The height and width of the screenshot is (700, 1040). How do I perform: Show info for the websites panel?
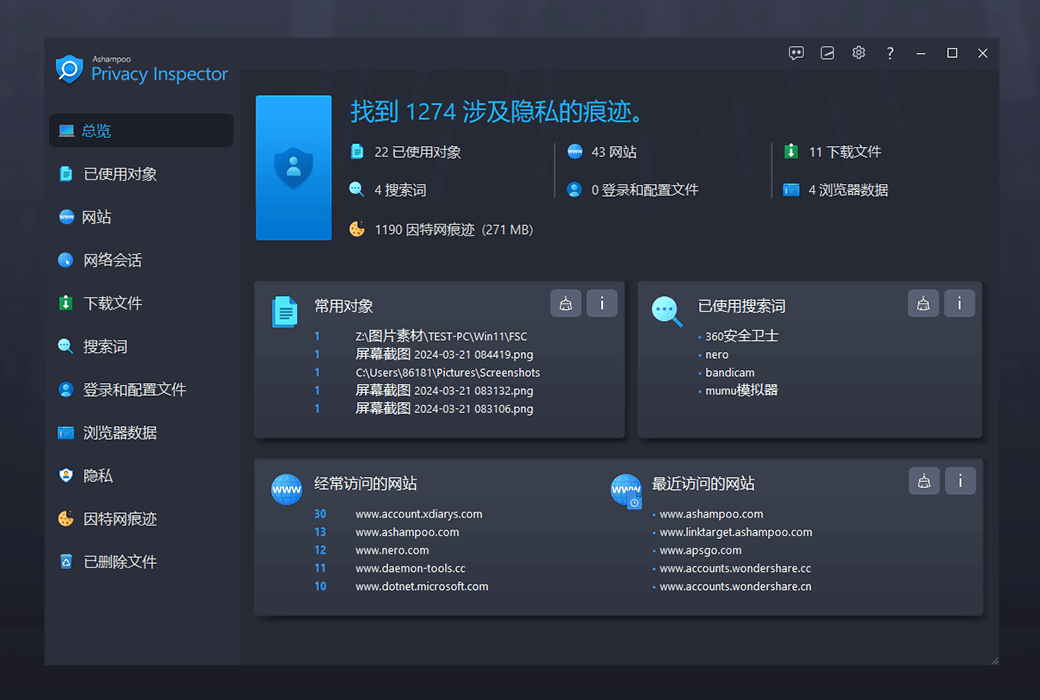pyautogui.click(x=960, y=481)
